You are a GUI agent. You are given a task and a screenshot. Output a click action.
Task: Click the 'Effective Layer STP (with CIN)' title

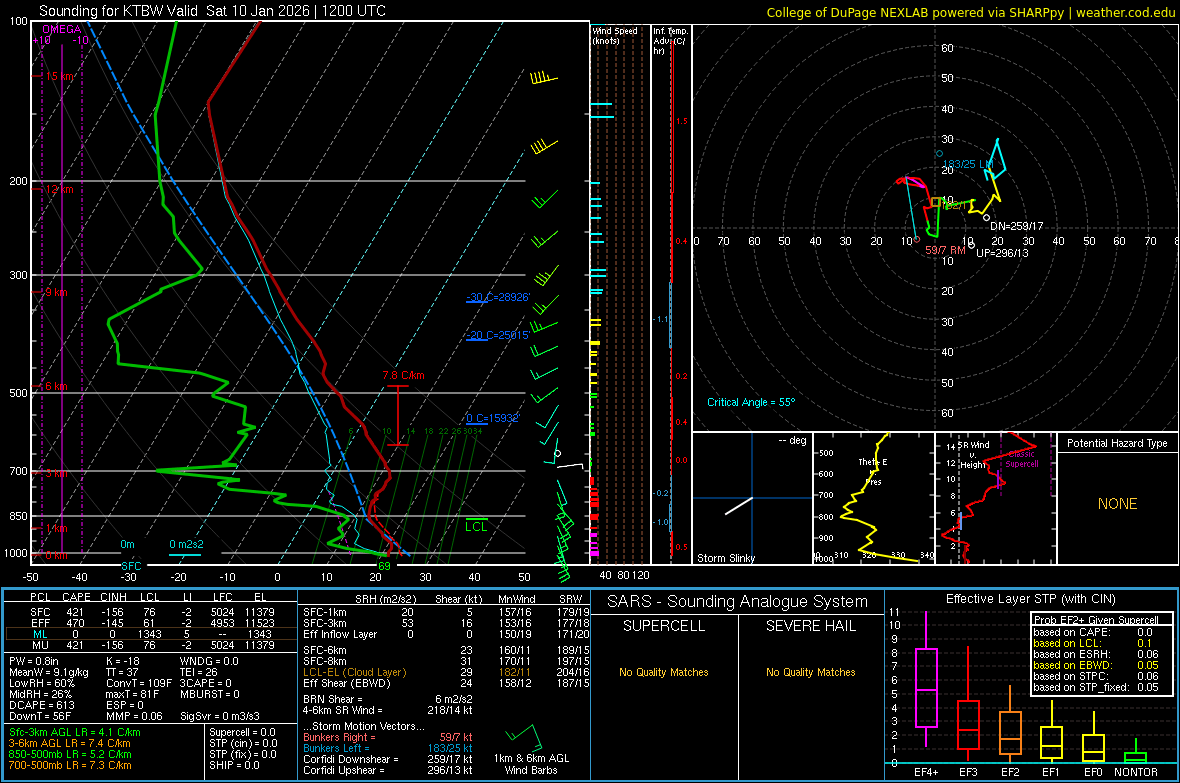coord(1030,599)
